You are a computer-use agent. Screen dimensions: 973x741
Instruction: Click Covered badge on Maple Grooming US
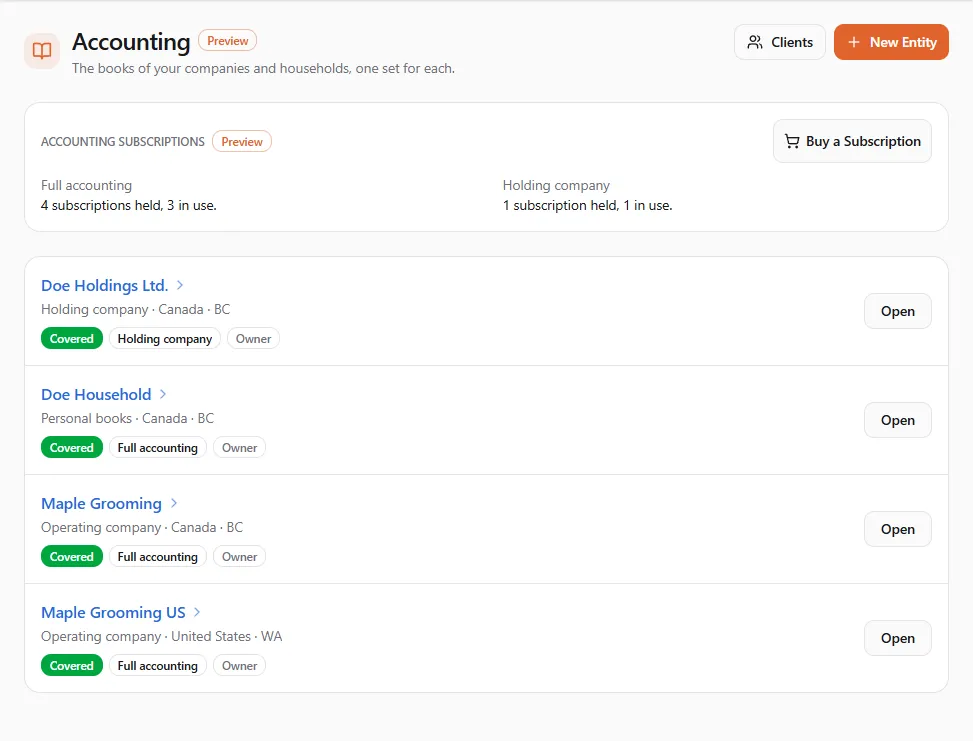tap(72, 666)
